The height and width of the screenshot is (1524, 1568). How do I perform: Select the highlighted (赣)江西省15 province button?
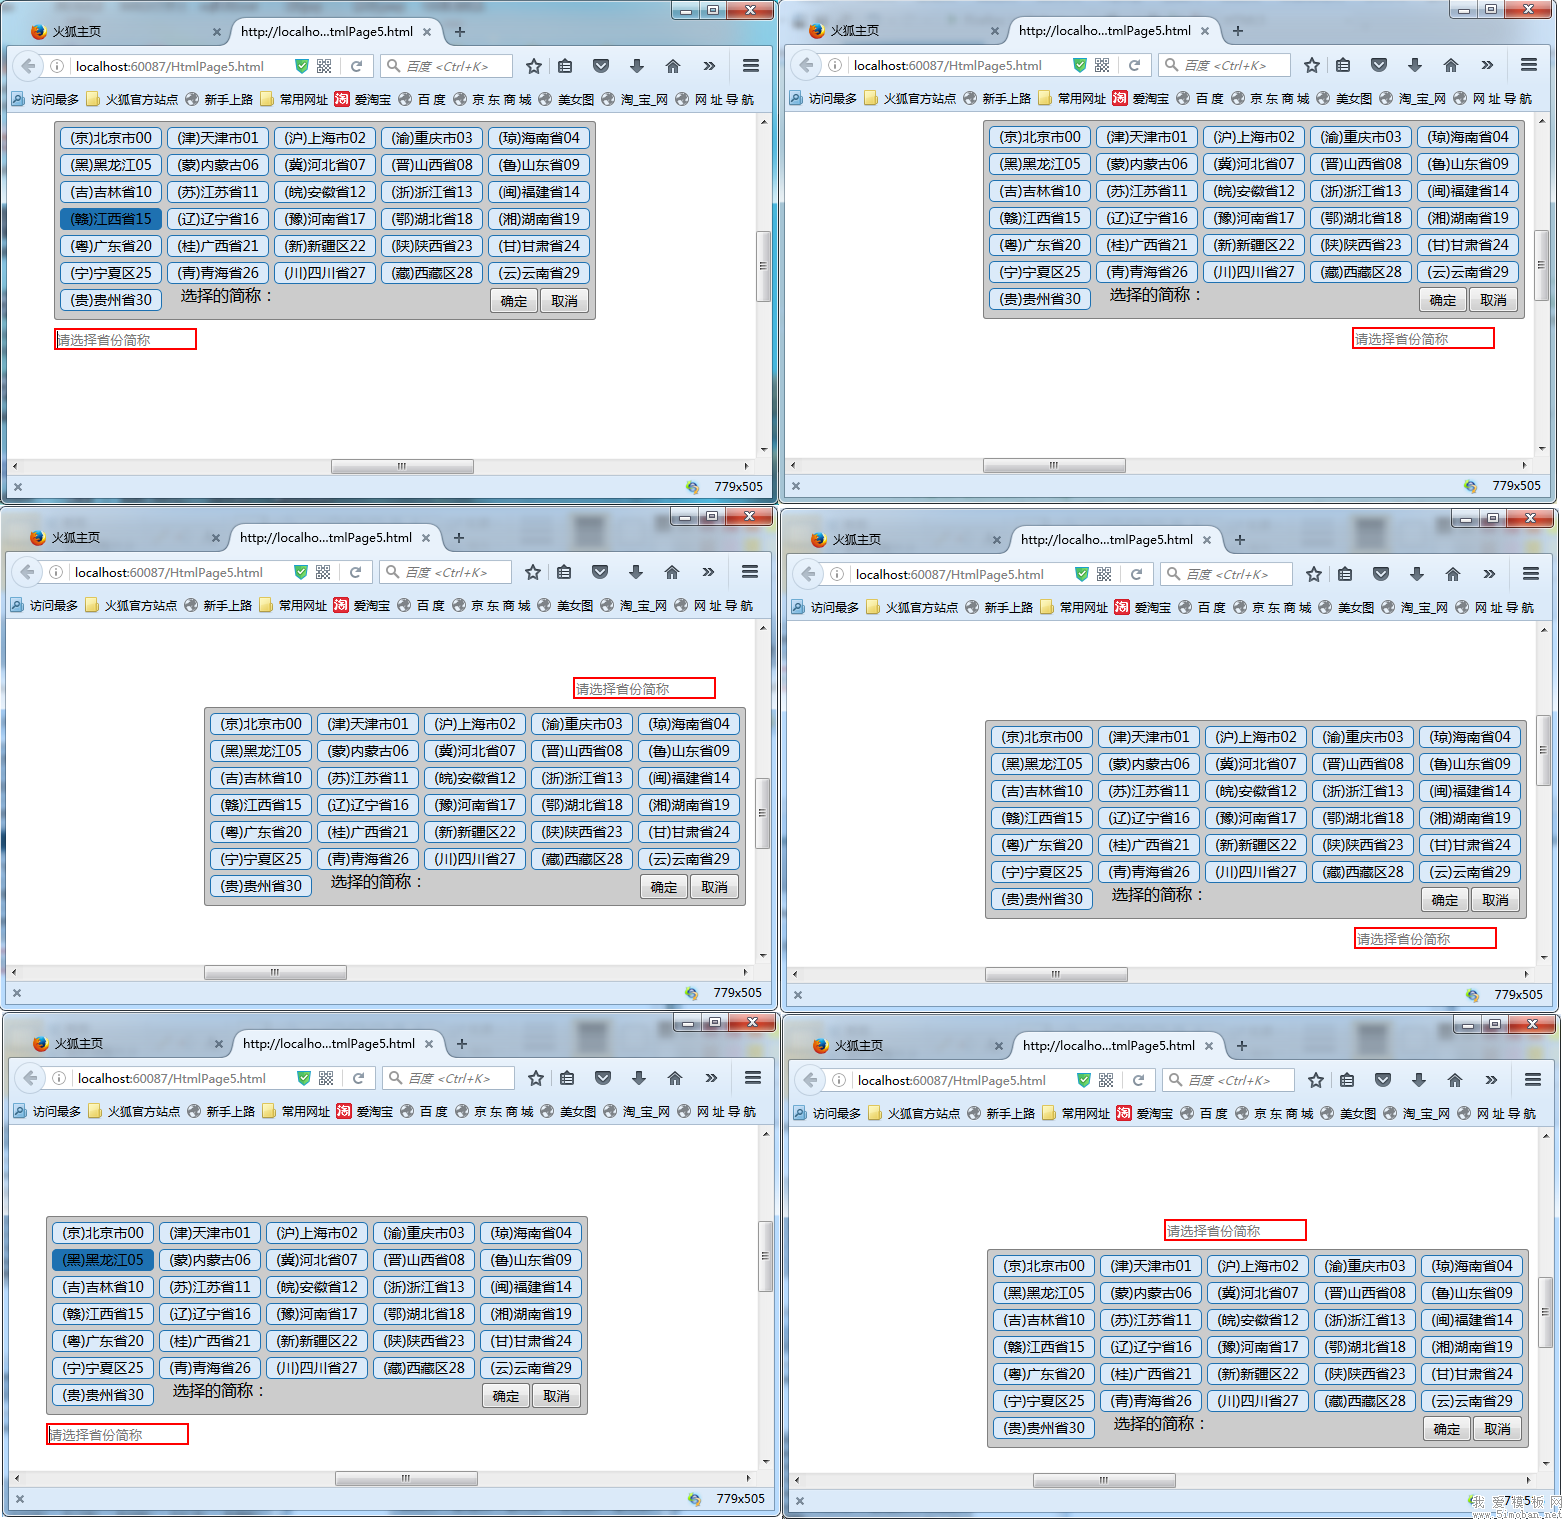tap(111, 219)
